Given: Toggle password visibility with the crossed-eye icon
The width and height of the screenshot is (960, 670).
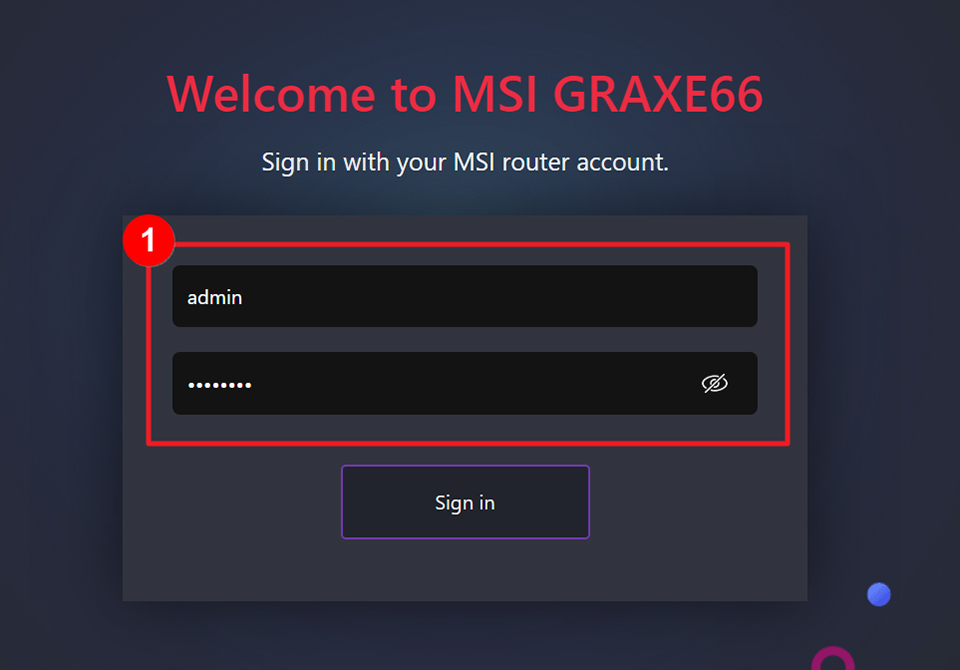Looking at the screenshot, I should (714, 383).
